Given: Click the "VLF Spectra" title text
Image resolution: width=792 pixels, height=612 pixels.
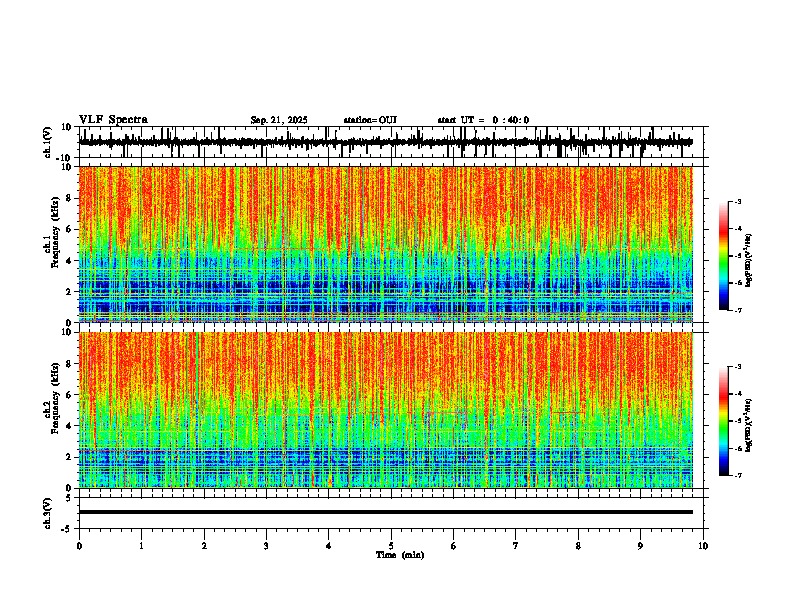Looking at the screenshot, I should (113, 120).
